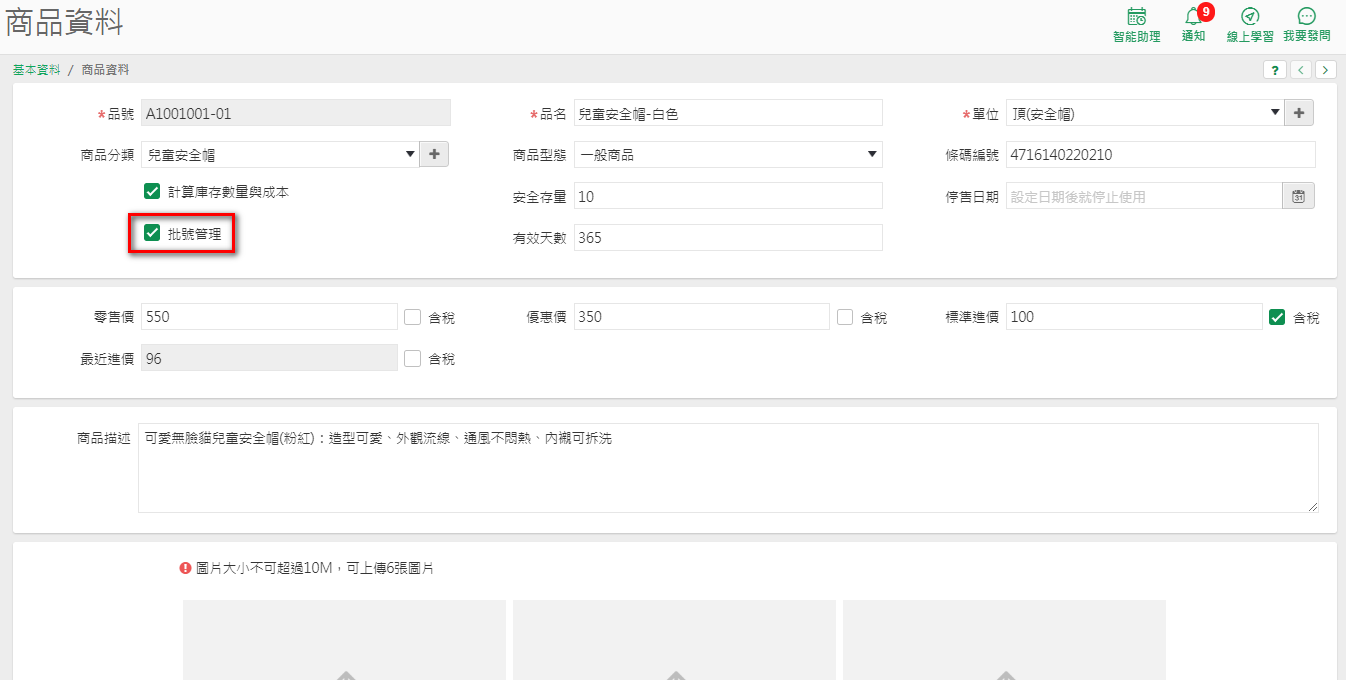The width and height of the screenshot is (1346, 680).
Task: Click the help question mark button
Action: 1275,70
